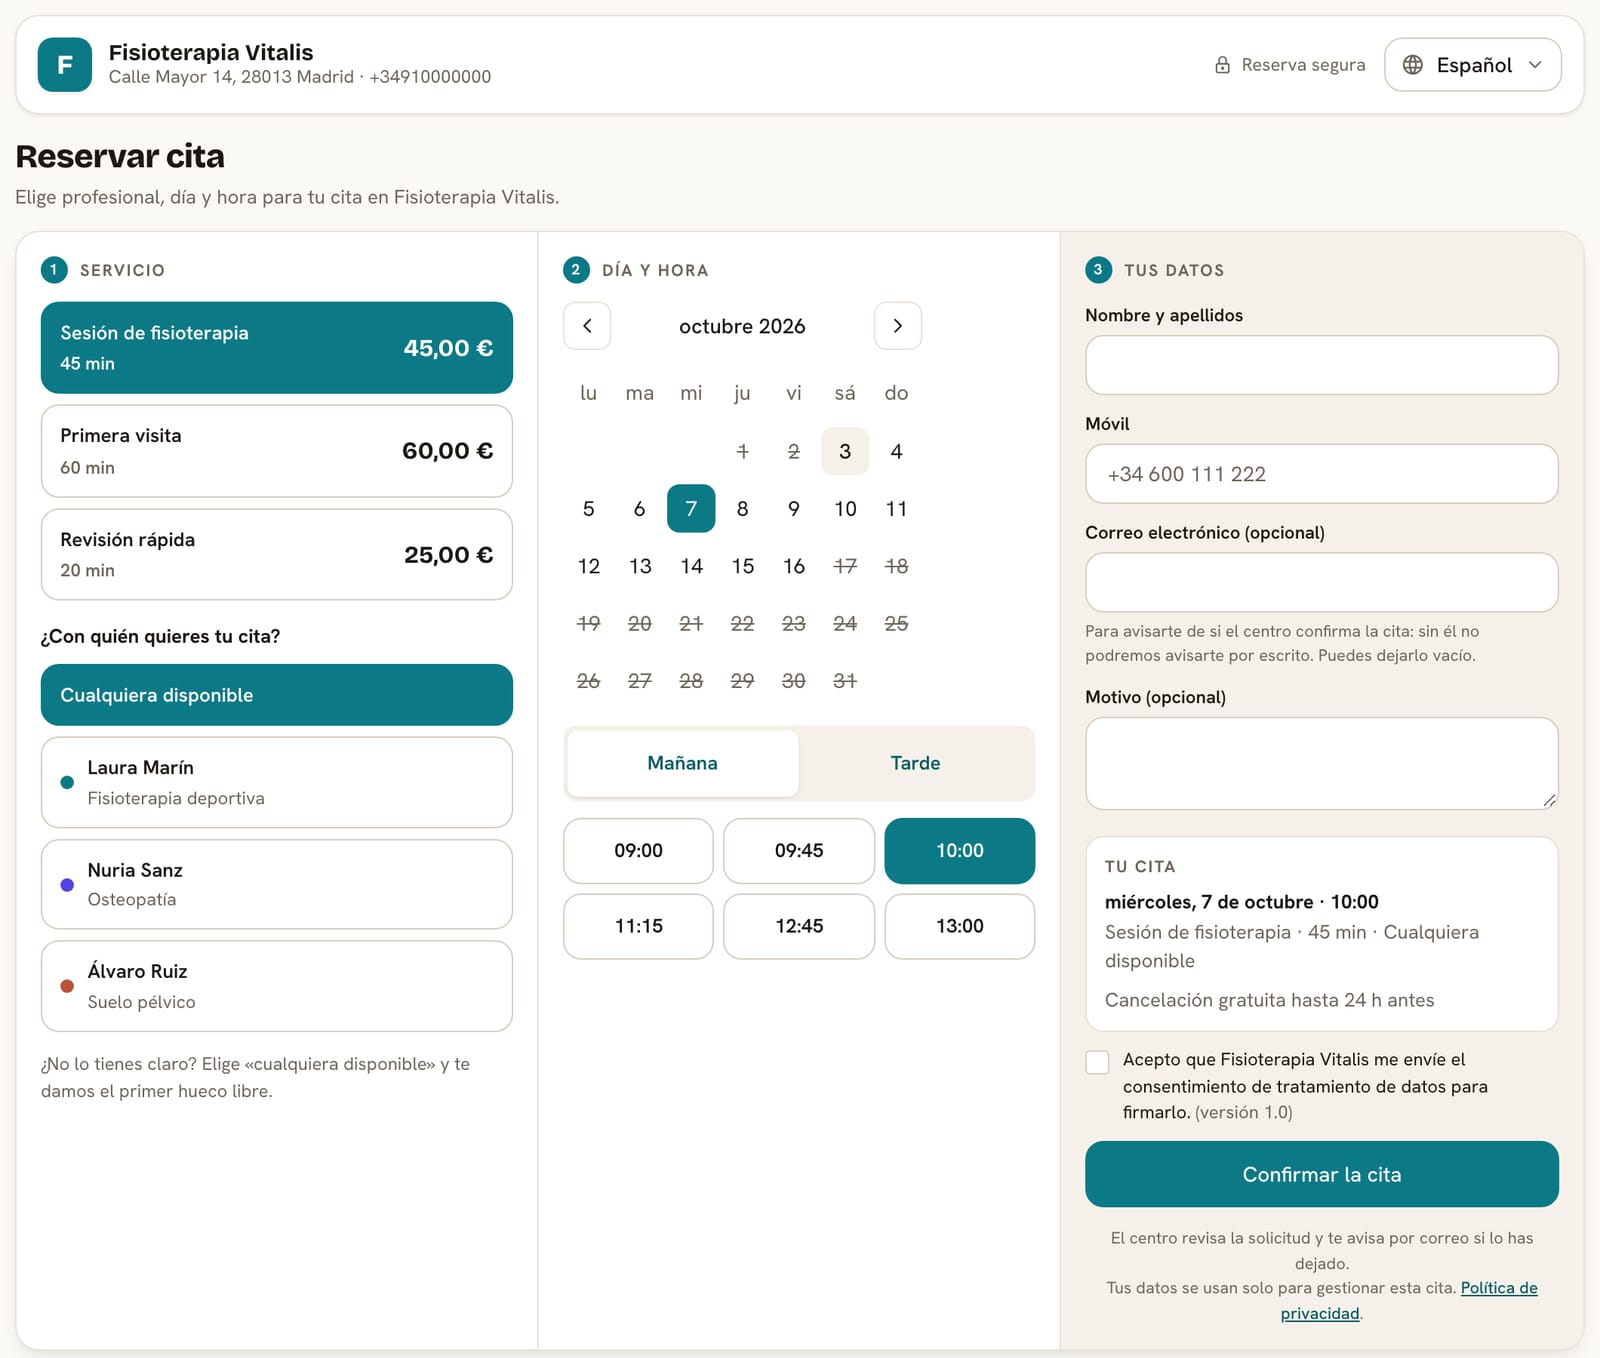Select October 14 in calendar
1600x1358 pixels.
point(691,566)
